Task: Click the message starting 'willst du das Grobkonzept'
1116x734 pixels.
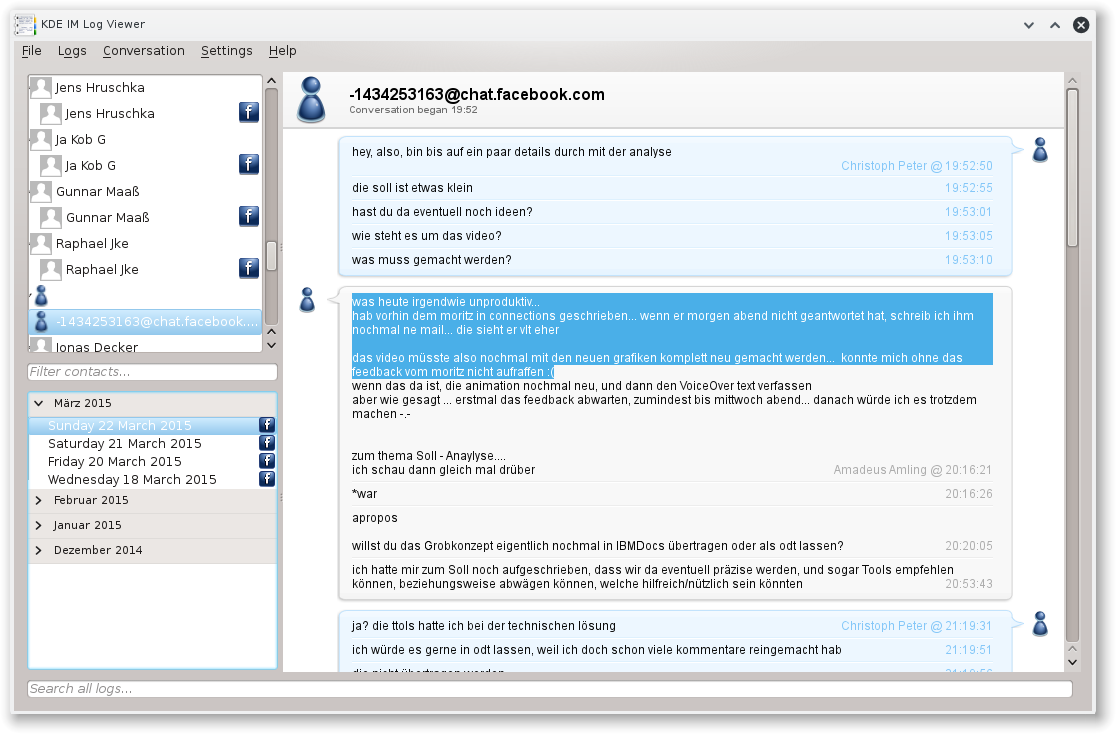Action: (597, 546)
